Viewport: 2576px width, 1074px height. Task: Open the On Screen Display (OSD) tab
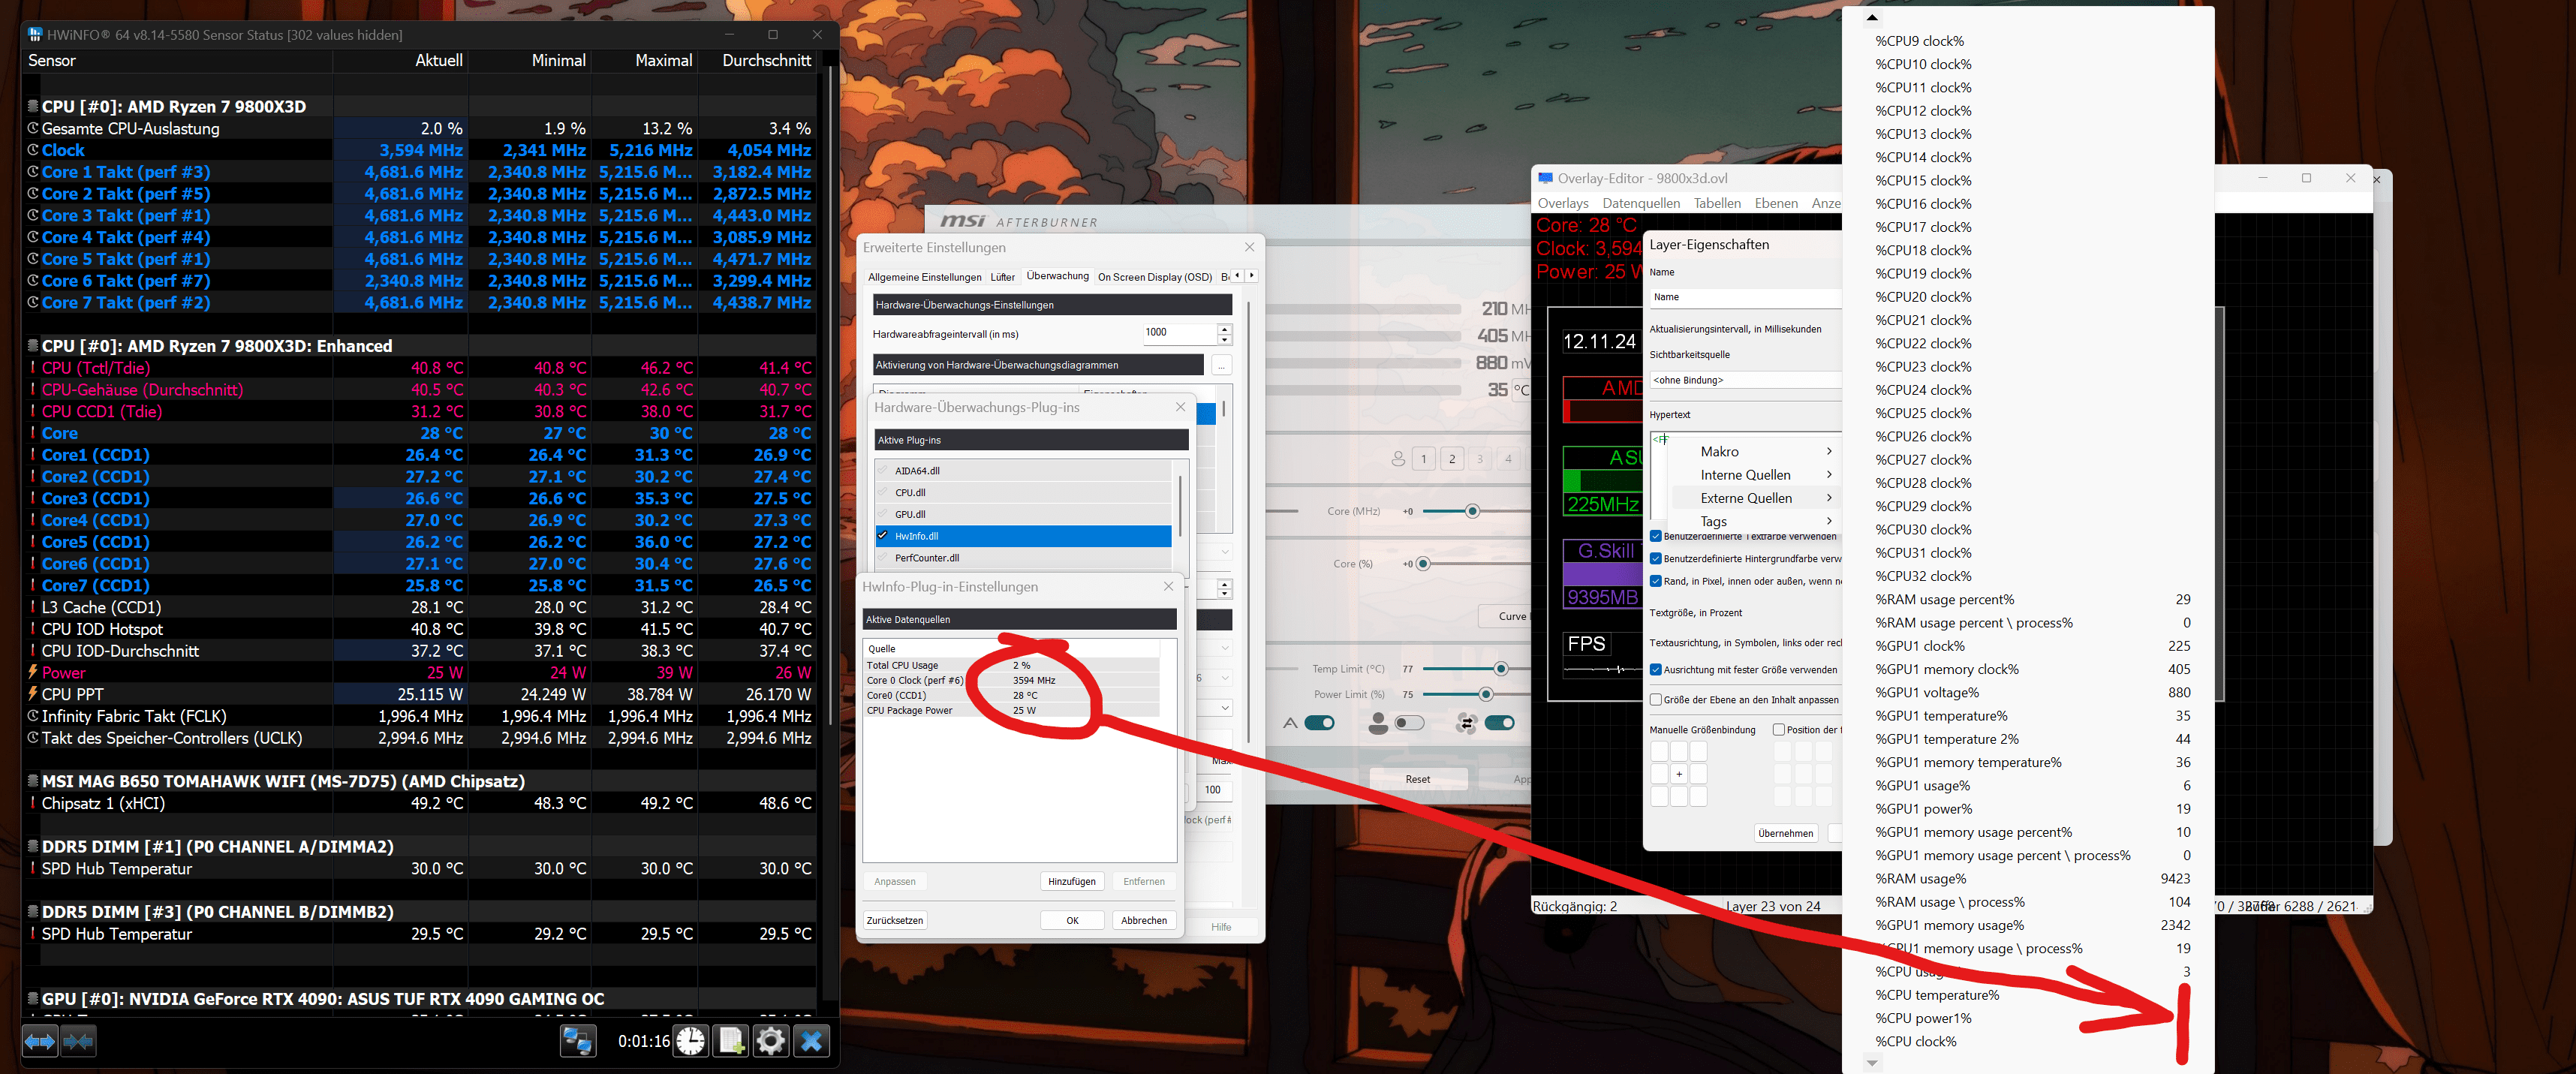coord(1154,277)
